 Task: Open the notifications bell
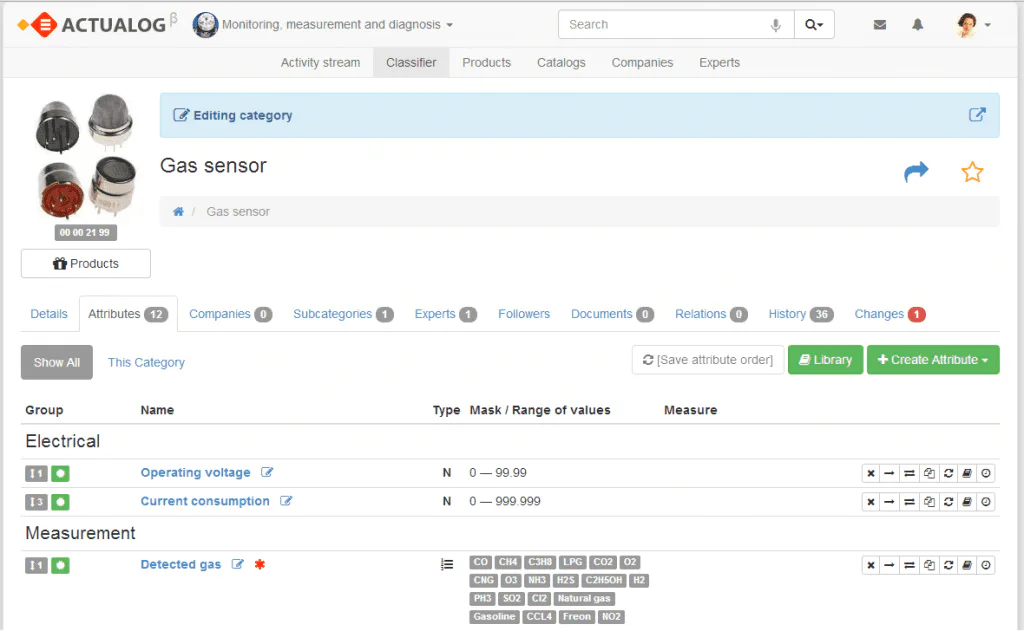(918, 25)
